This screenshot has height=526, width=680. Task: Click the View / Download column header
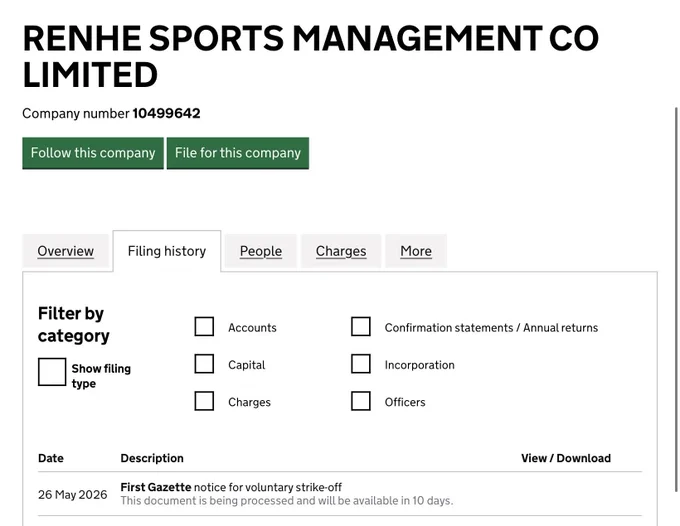pyautogui.click(x=566, y=458)
